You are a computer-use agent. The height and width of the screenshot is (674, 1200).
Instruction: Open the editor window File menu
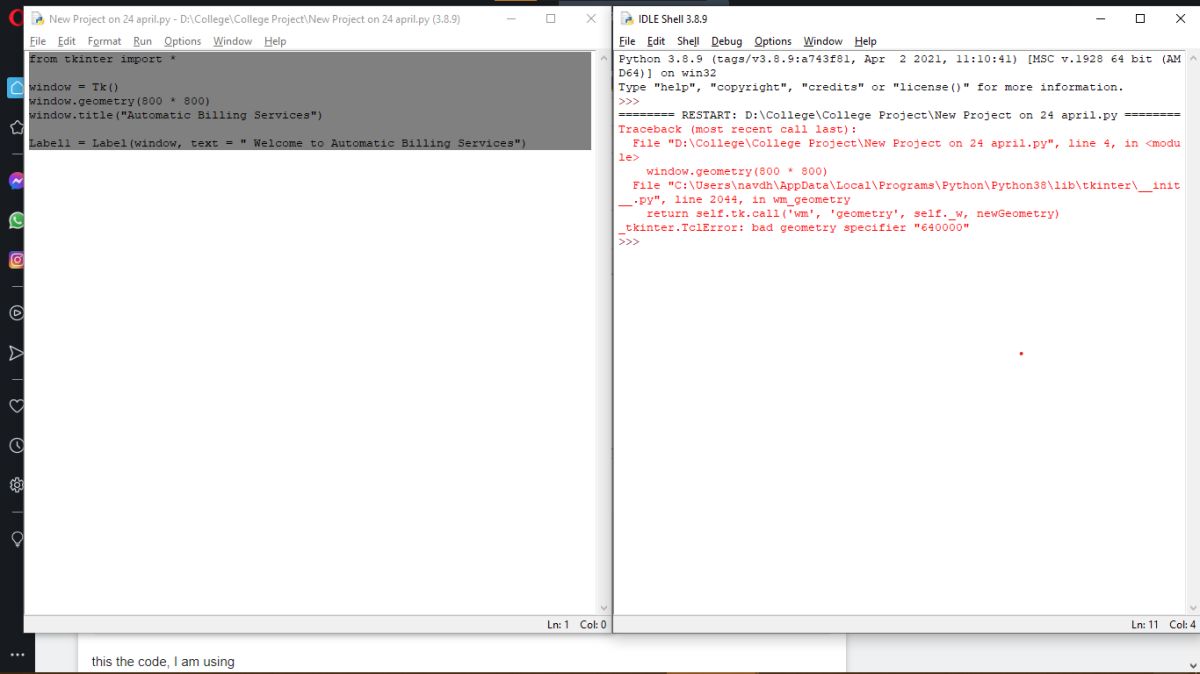(x=38, y=41)
